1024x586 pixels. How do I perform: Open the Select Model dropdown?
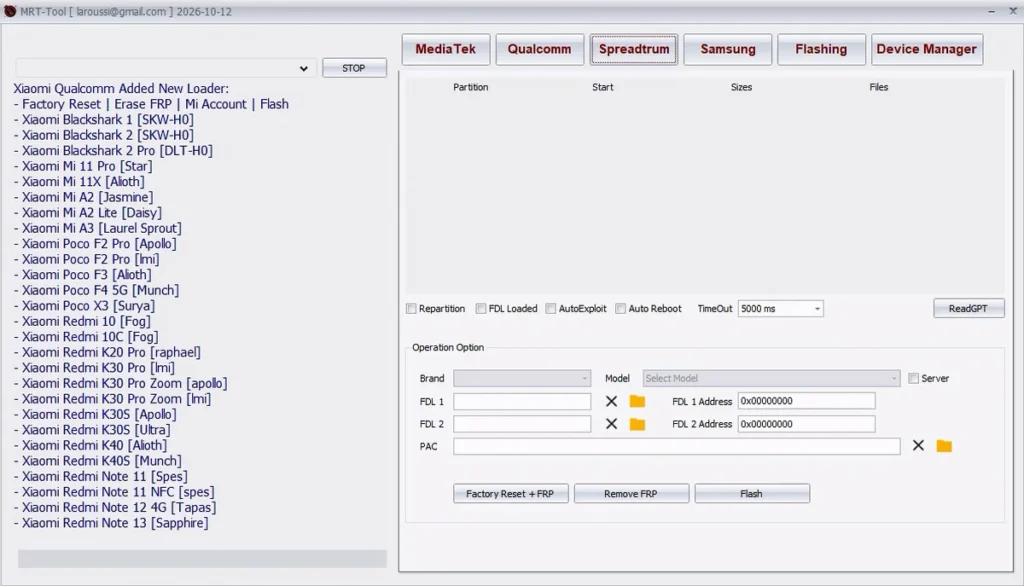coord(771,379)
